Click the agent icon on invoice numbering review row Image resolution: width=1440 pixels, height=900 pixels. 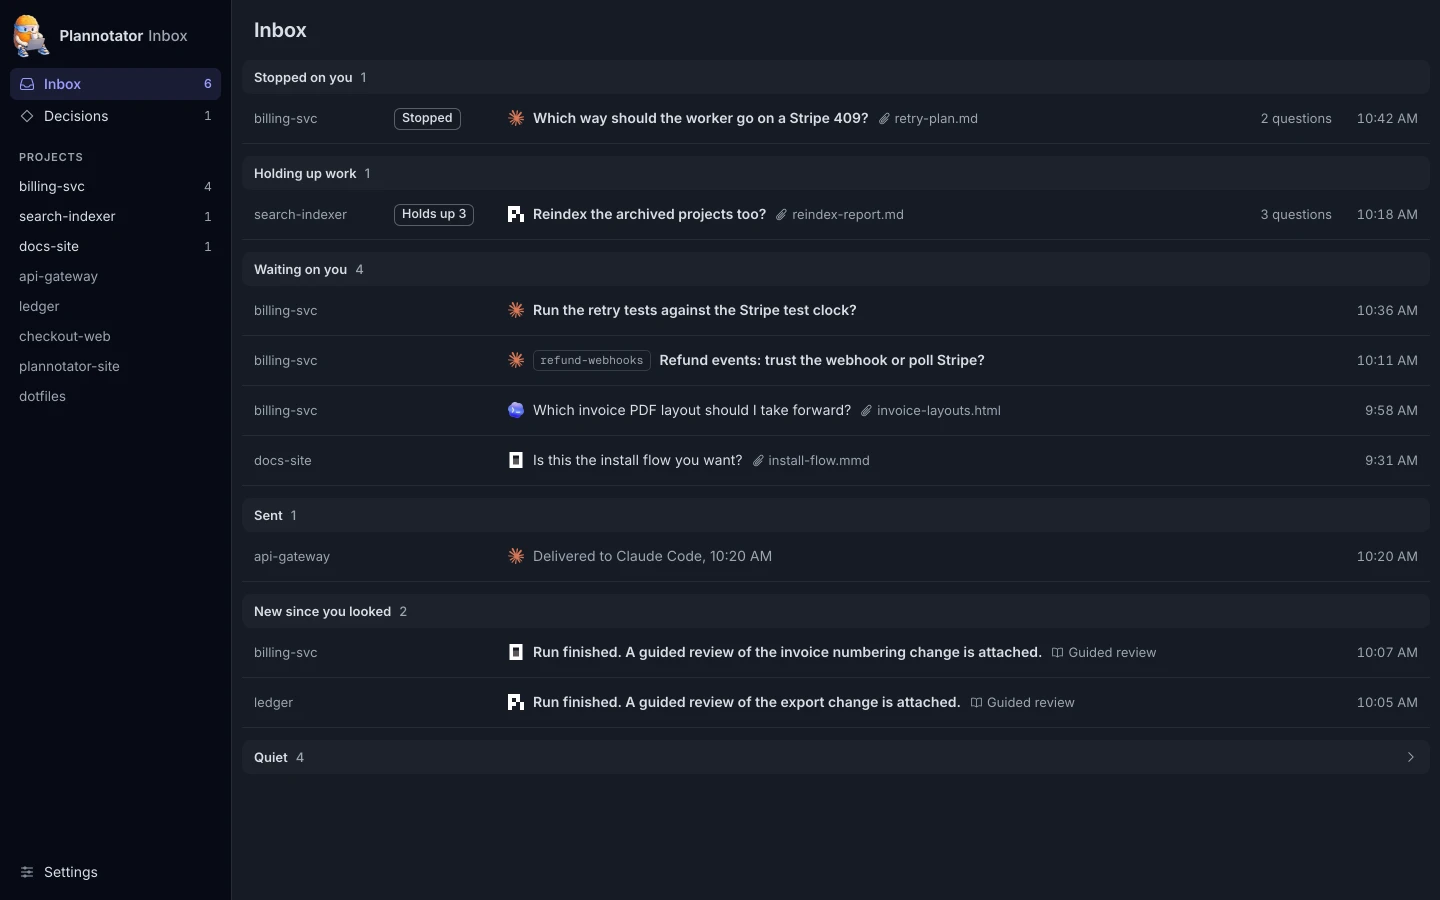tap(516, 652)
